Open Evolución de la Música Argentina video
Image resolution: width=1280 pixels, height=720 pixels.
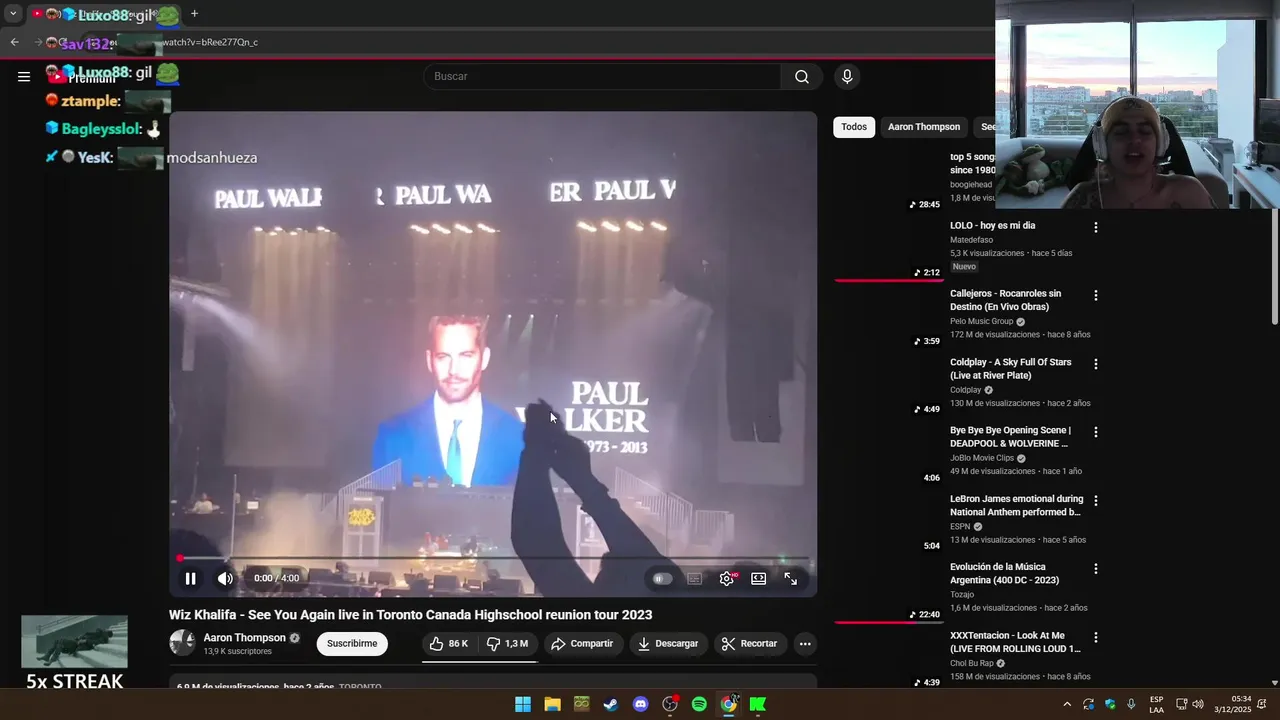coord(1004,573)
